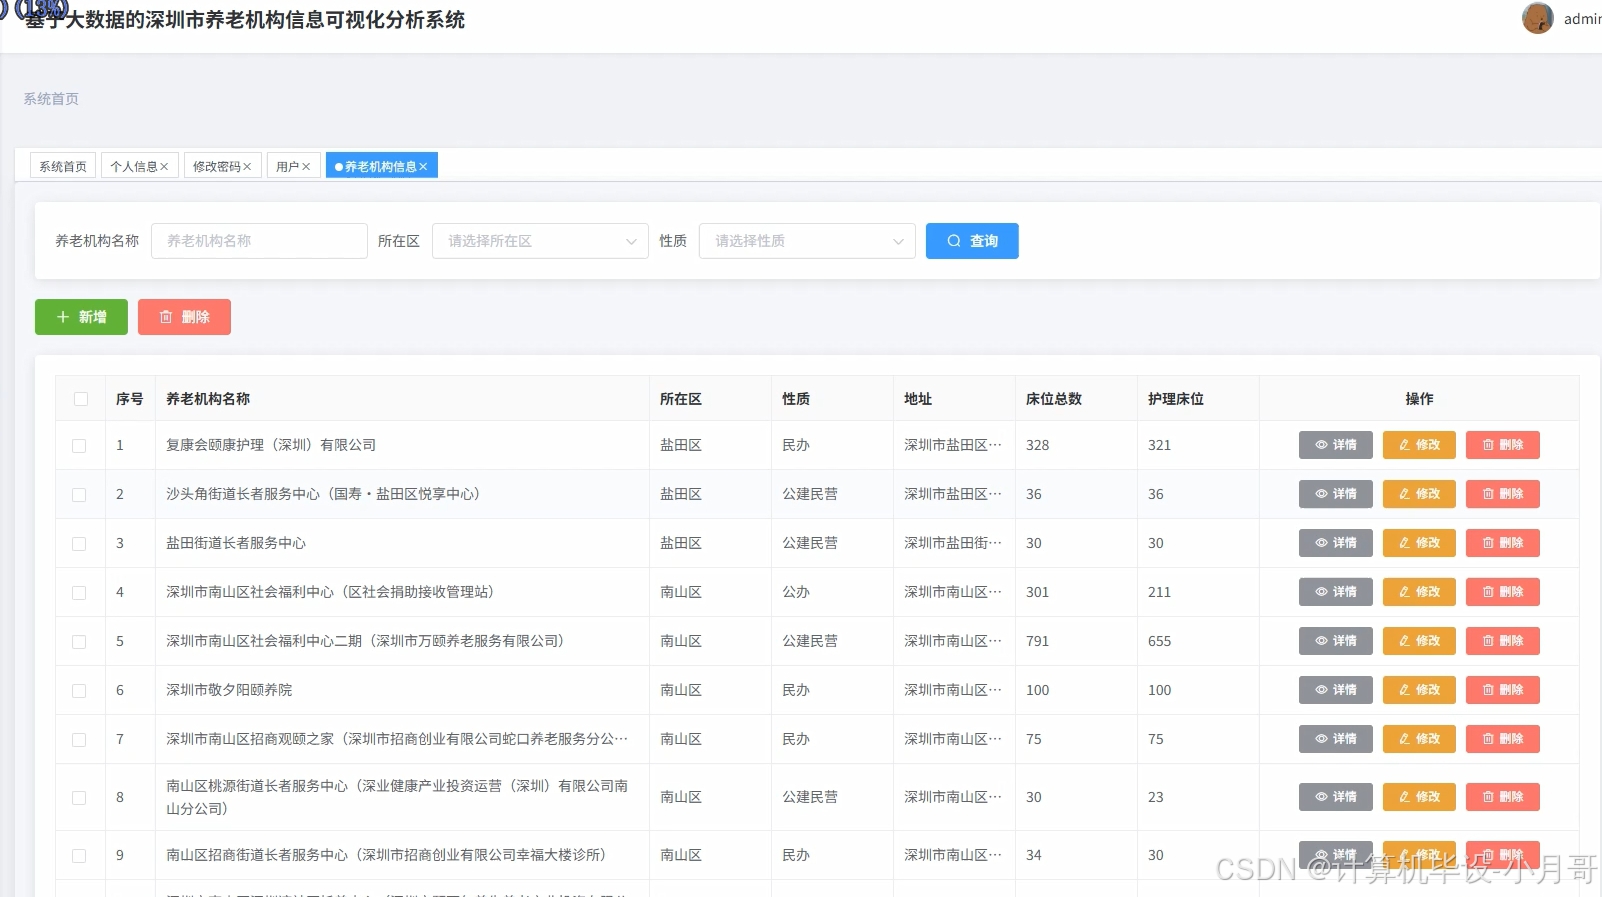Image resolution: width=1602 pixels, height=897 pixels.
Task: Close the 养老机构信息 tab with its x
Action: click(423, 167)
